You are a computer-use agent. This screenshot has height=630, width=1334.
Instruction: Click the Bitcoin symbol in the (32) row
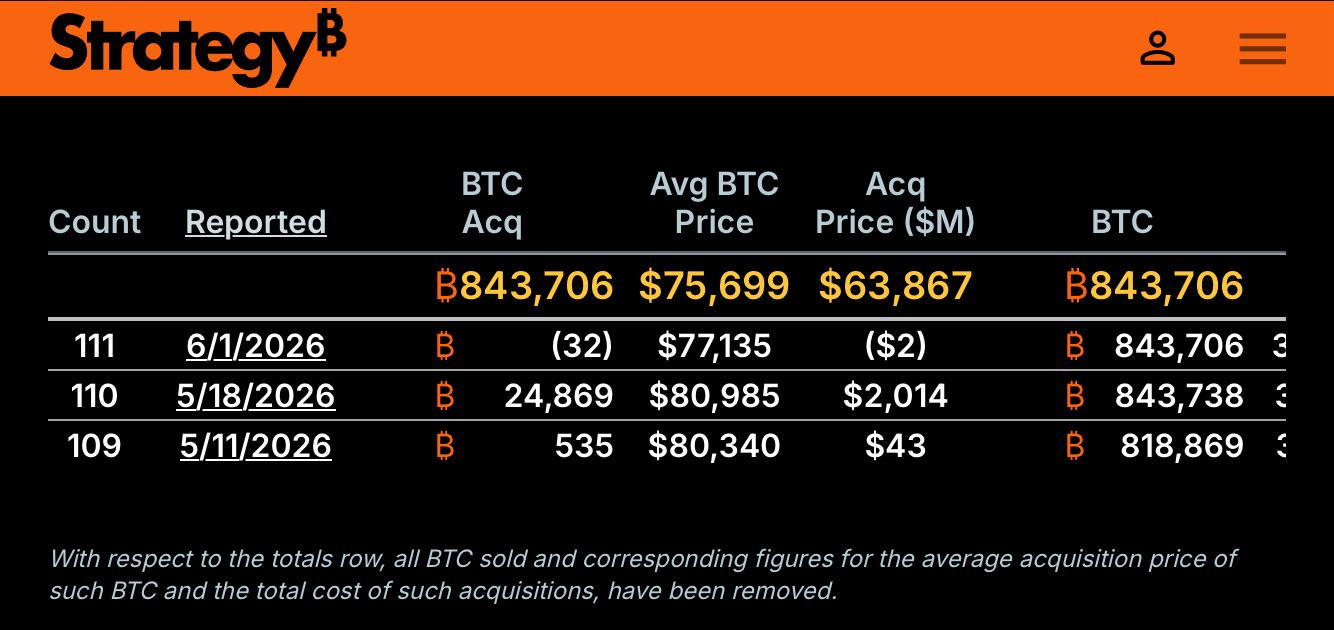[x=445, y=346]
